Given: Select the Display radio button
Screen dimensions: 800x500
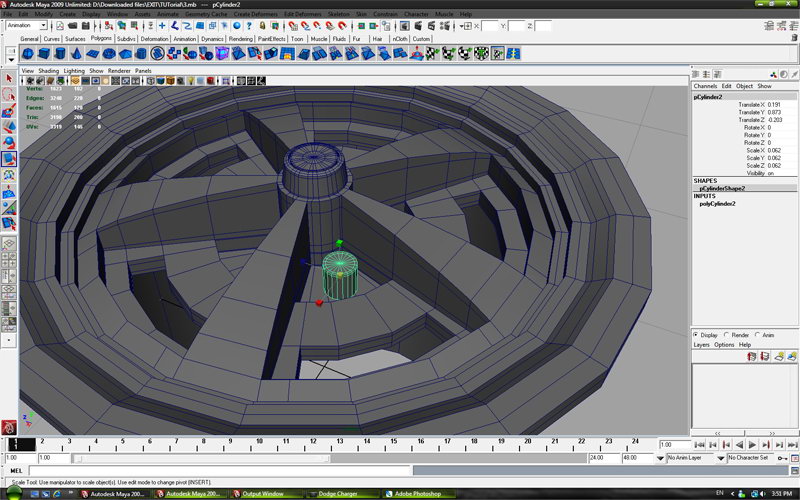Looking at the screenshot, I should point(697,335).
